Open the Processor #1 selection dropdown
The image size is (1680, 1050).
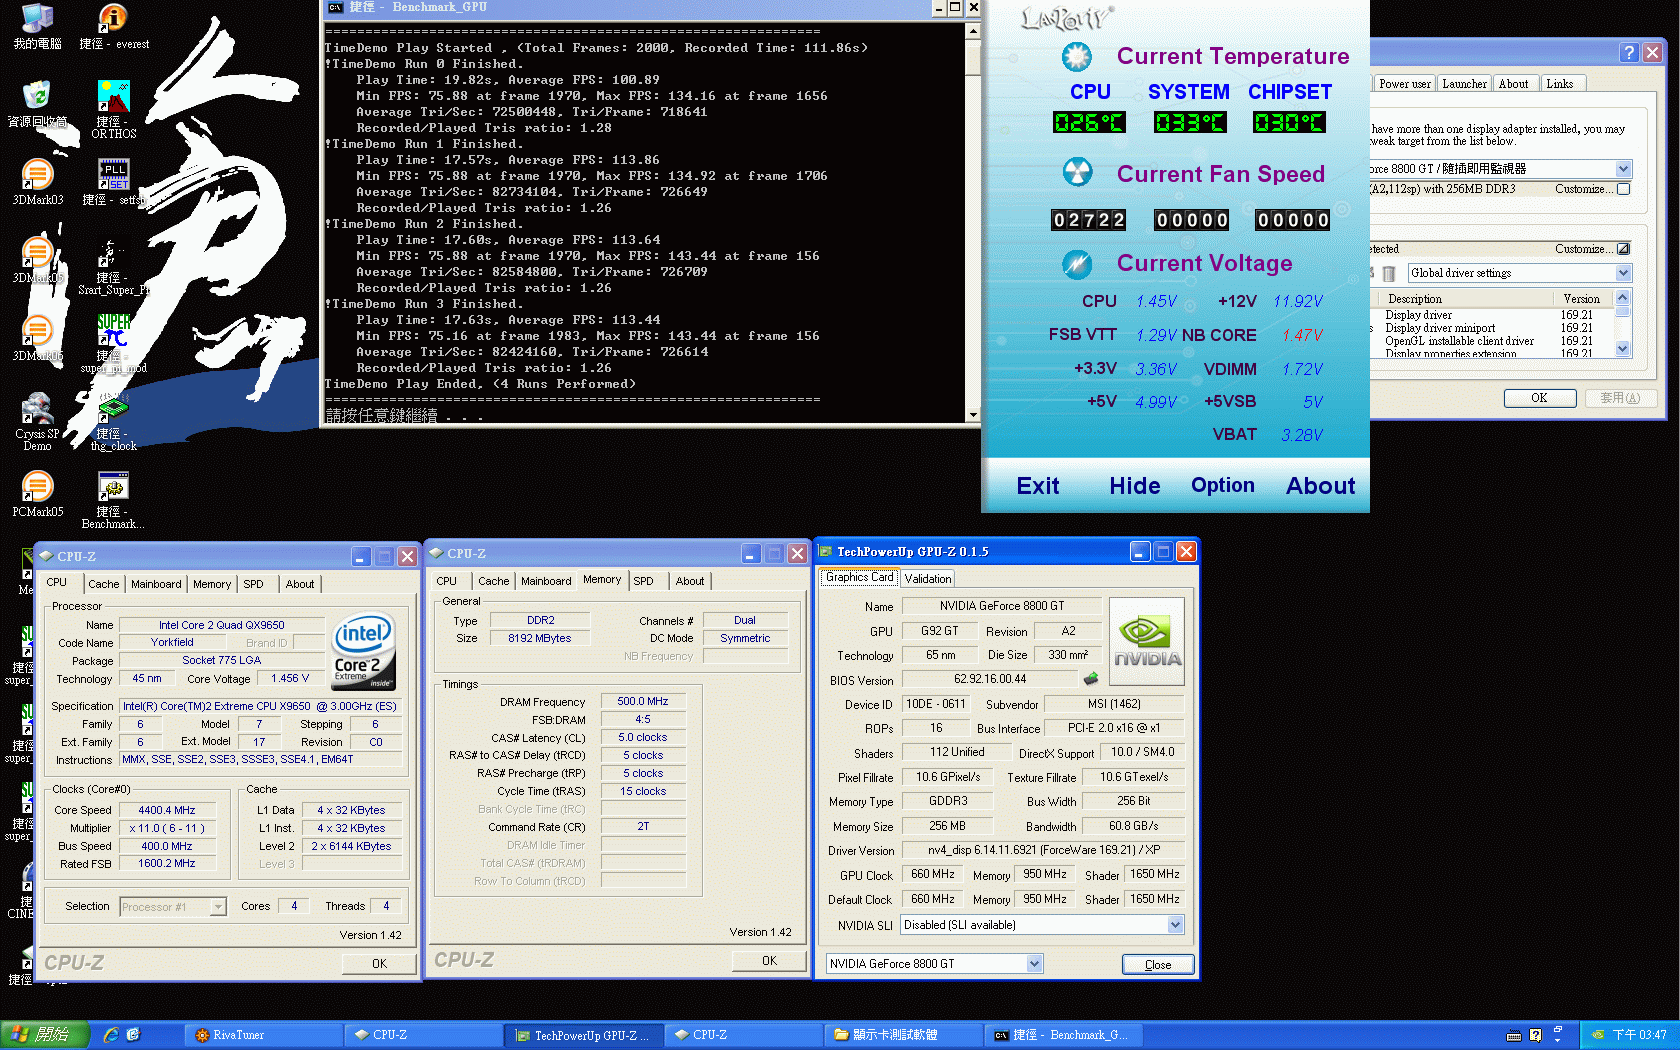(x=218, y=907)
